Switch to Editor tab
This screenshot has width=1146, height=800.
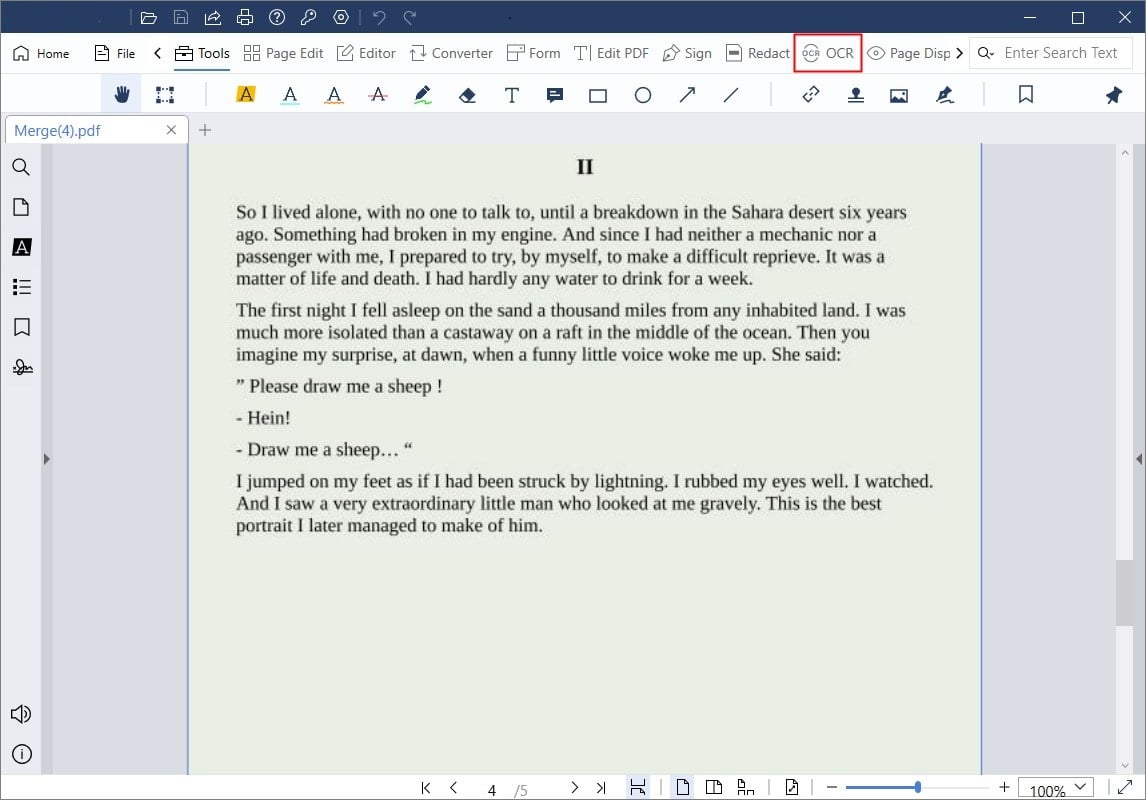click(366, 53)
